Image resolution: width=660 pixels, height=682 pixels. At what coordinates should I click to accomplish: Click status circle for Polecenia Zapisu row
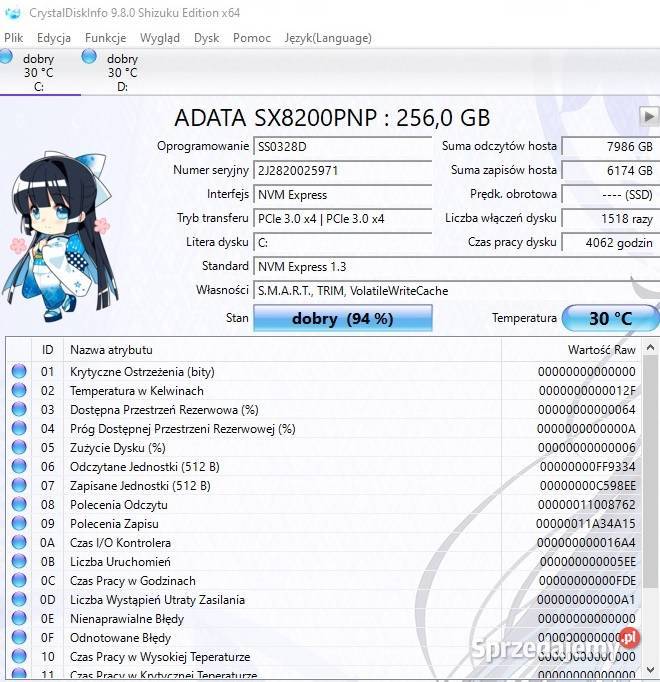[x=19, y=523]
